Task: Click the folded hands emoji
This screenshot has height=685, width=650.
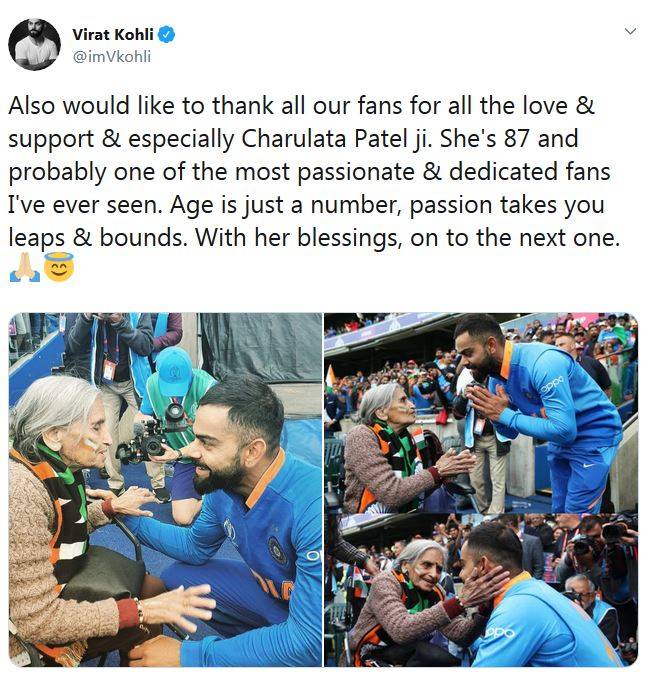Action: 25,267
